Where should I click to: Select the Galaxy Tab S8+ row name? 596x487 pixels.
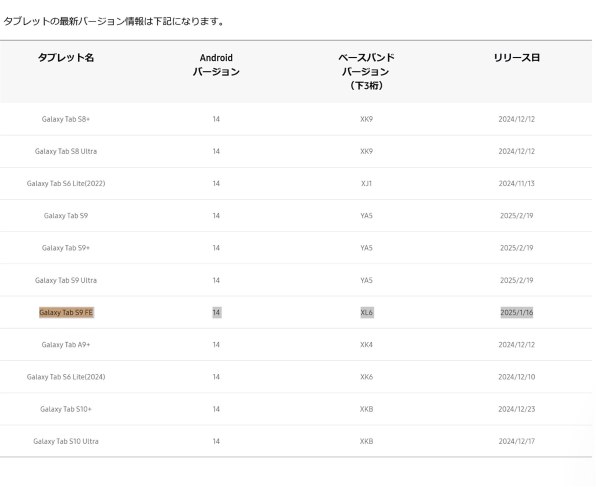click(x=66, y=119)
